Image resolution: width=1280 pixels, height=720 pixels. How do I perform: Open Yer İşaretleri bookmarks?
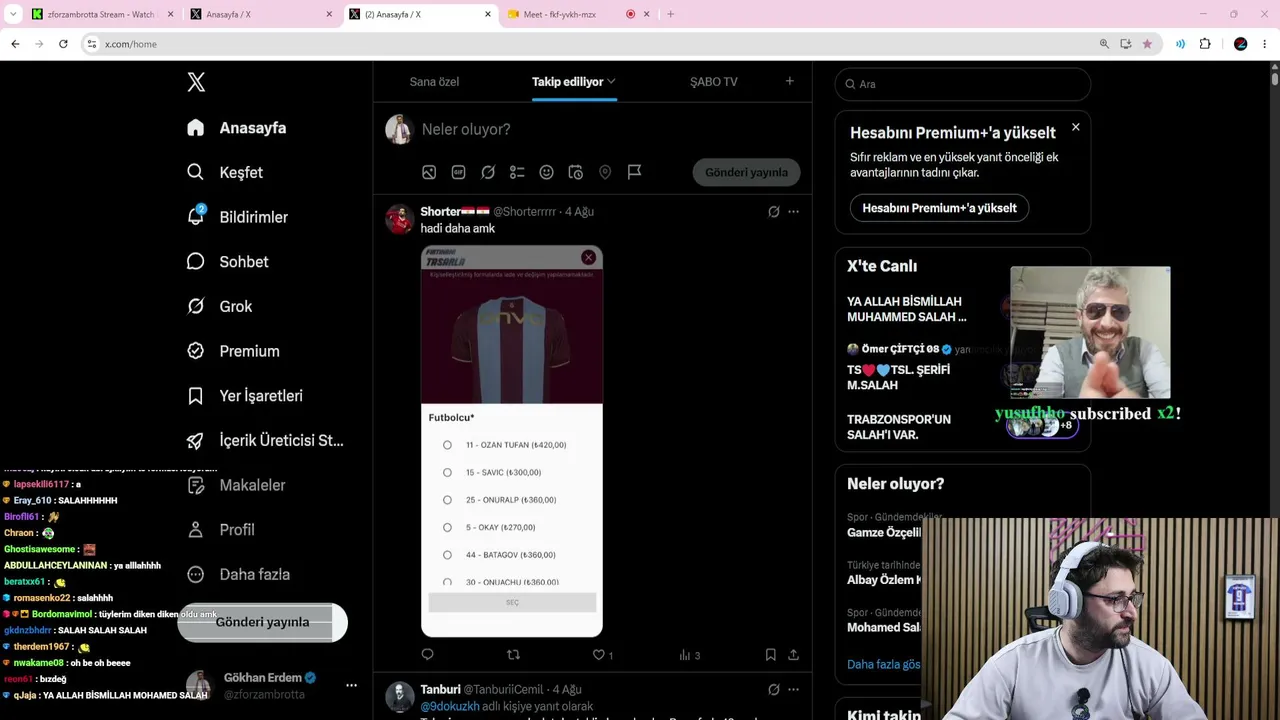point(245,396)
